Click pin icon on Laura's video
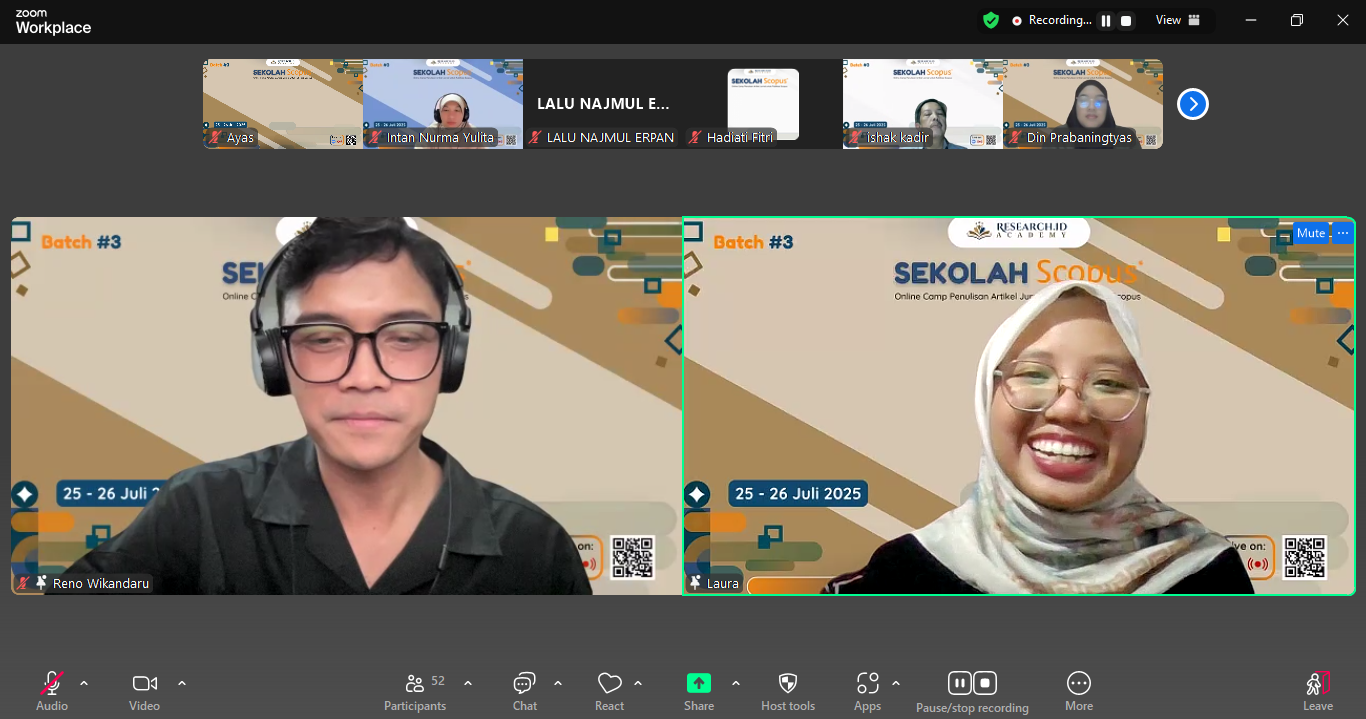The height and width of the screenshot is (719, 1366). point(695,583)
